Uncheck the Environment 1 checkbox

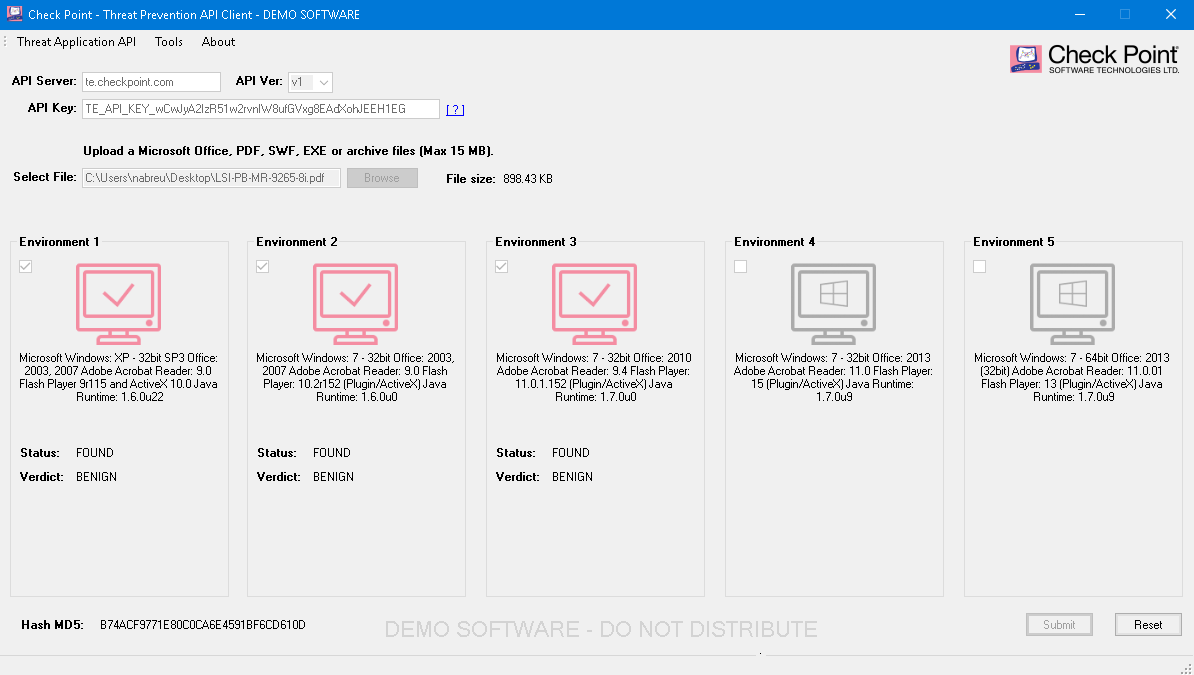click(x=25, y=266)
